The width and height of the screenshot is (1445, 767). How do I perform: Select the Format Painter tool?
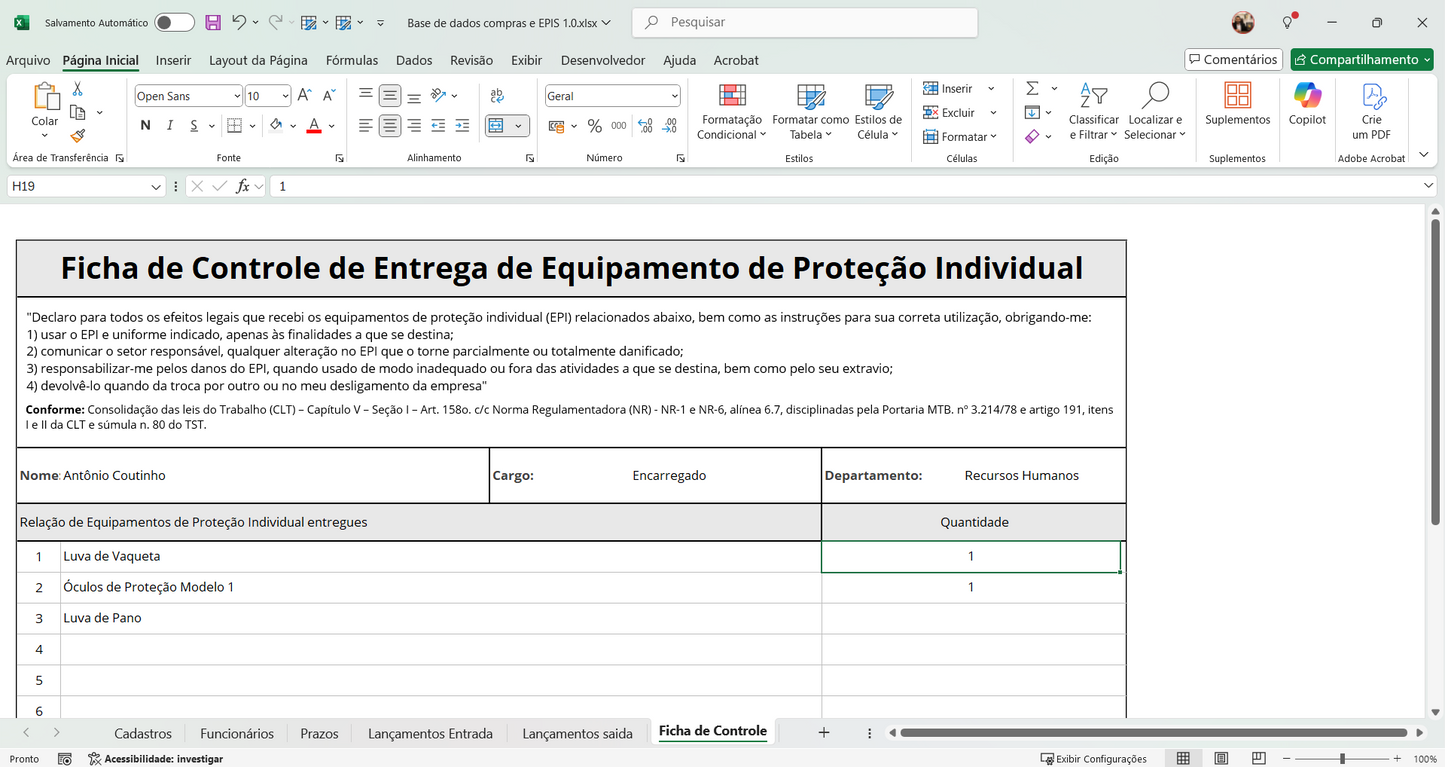coord(76,136)
